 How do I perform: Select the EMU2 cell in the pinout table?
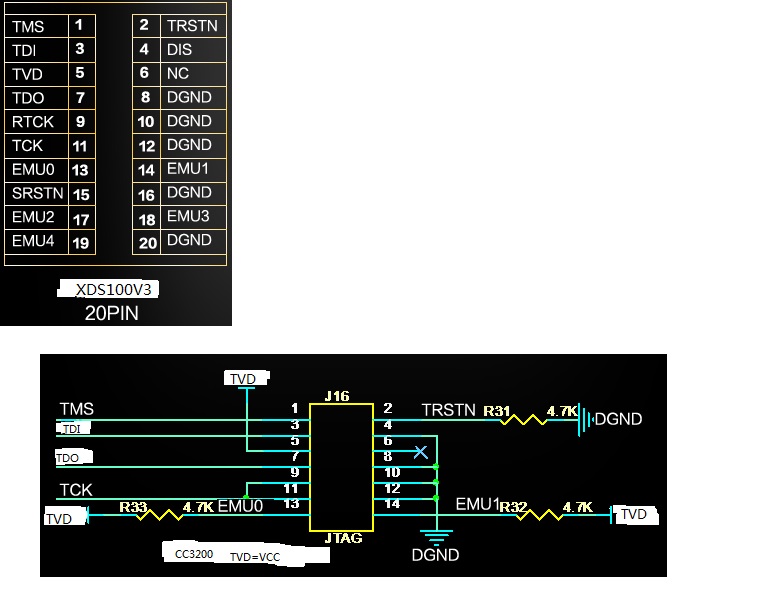(36, 217)
